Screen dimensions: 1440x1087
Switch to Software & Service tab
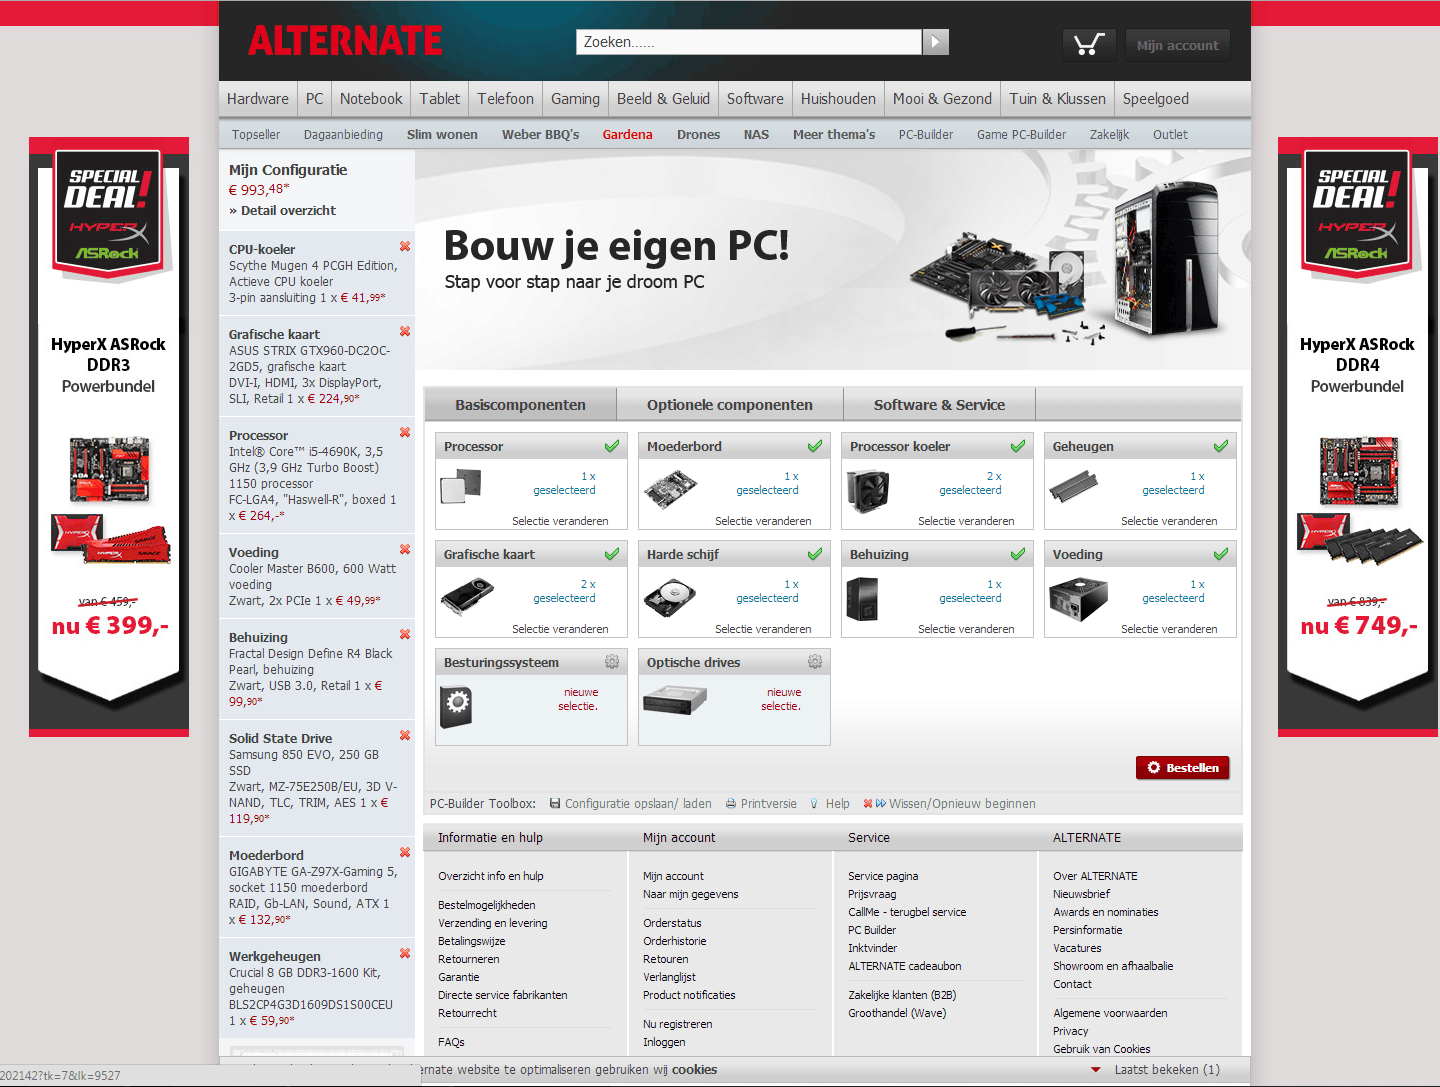940,405
